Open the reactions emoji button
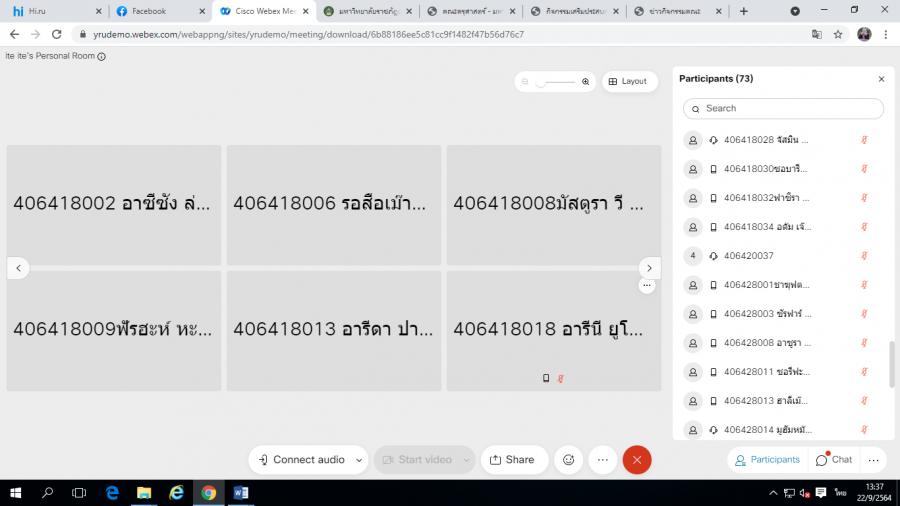The width and height of the screenshot is (900, 506). [569, 460]
